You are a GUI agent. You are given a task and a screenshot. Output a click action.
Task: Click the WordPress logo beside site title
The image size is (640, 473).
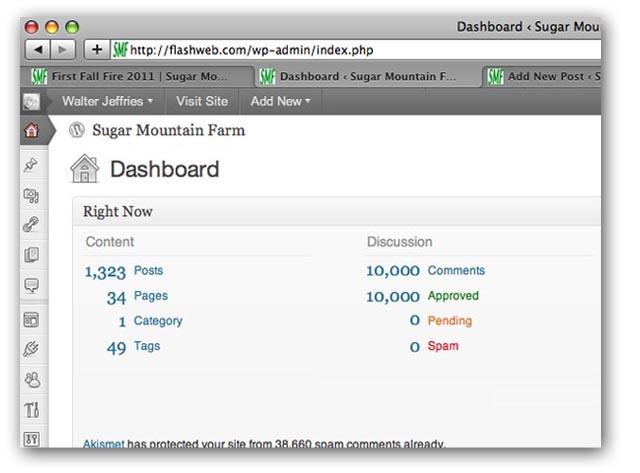(77, 130)
